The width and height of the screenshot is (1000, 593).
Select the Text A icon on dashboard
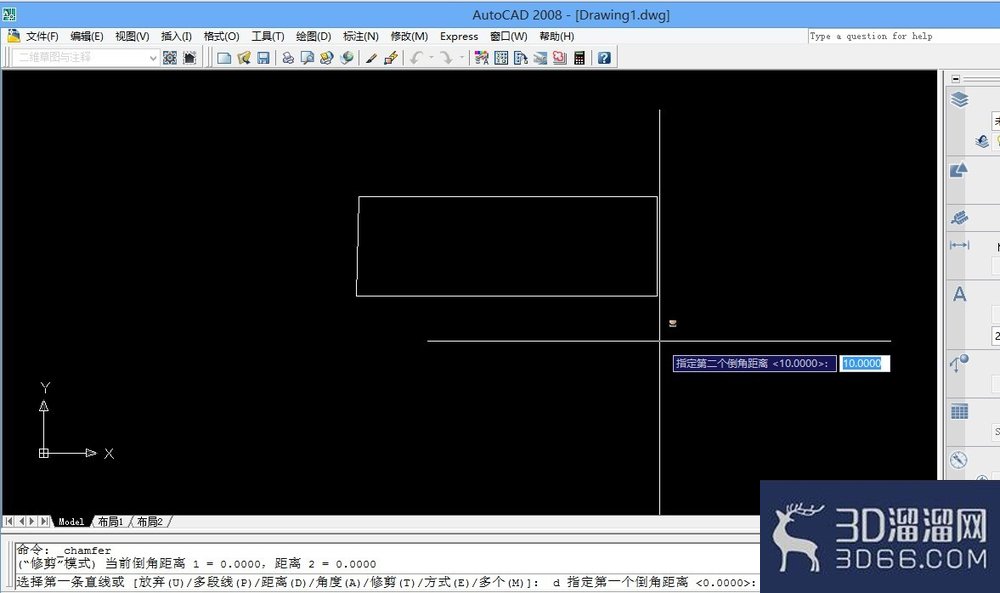(959, 294)
